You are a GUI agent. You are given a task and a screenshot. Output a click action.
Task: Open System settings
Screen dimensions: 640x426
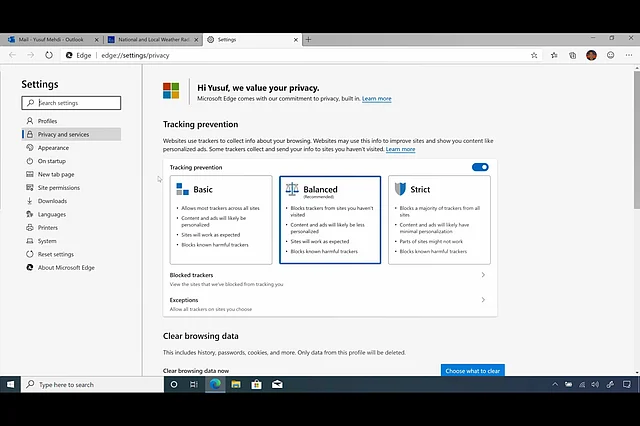(71, 241)
